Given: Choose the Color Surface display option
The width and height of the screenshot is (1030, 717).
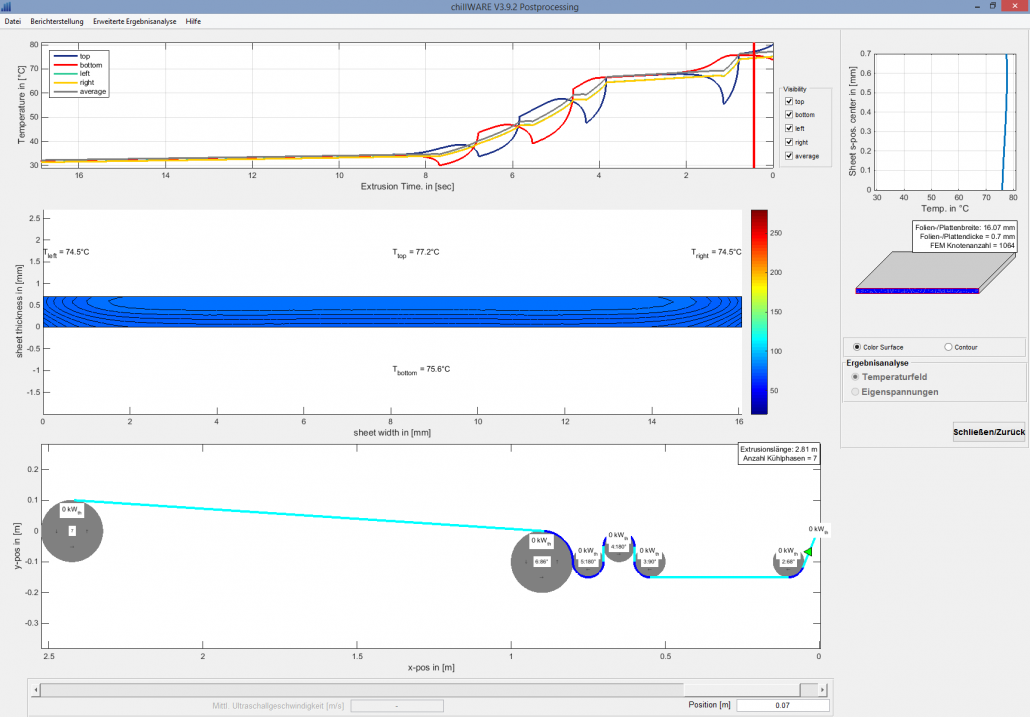Looking at the screenshot, I should click(856, 347).
